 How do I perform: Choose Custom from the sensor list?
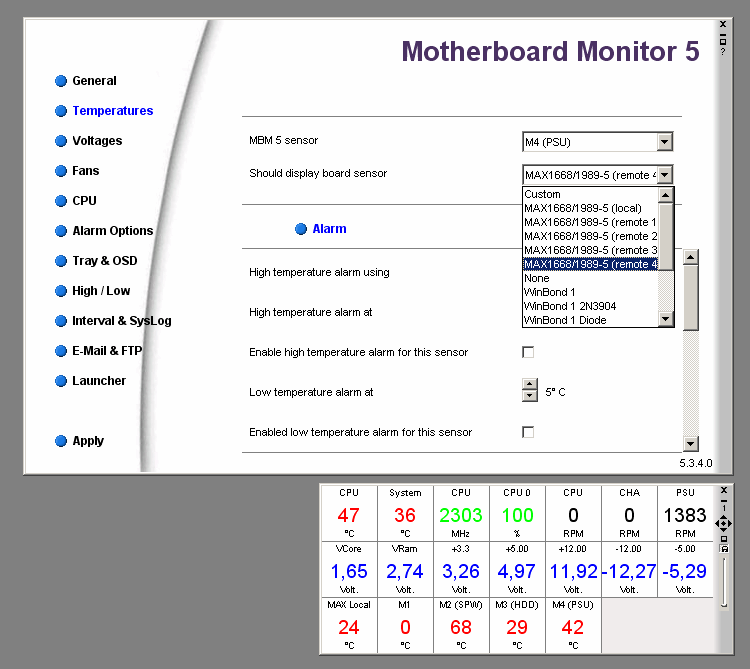pos(590,194)
